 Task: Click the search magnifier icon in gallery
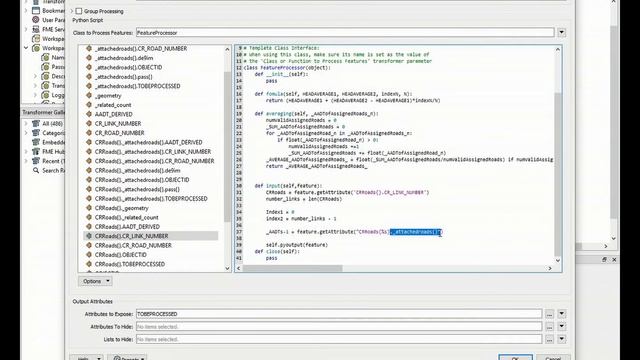36,170
